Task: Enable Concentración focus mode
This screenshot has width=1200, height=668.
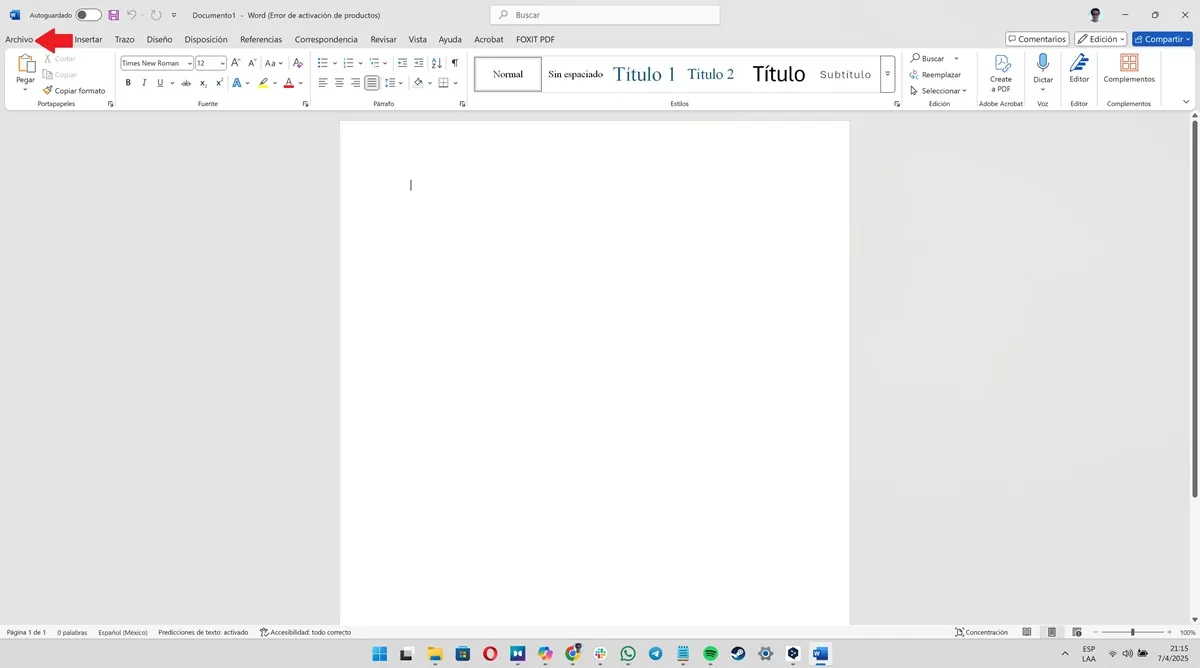Action: (x=981, y=632)
